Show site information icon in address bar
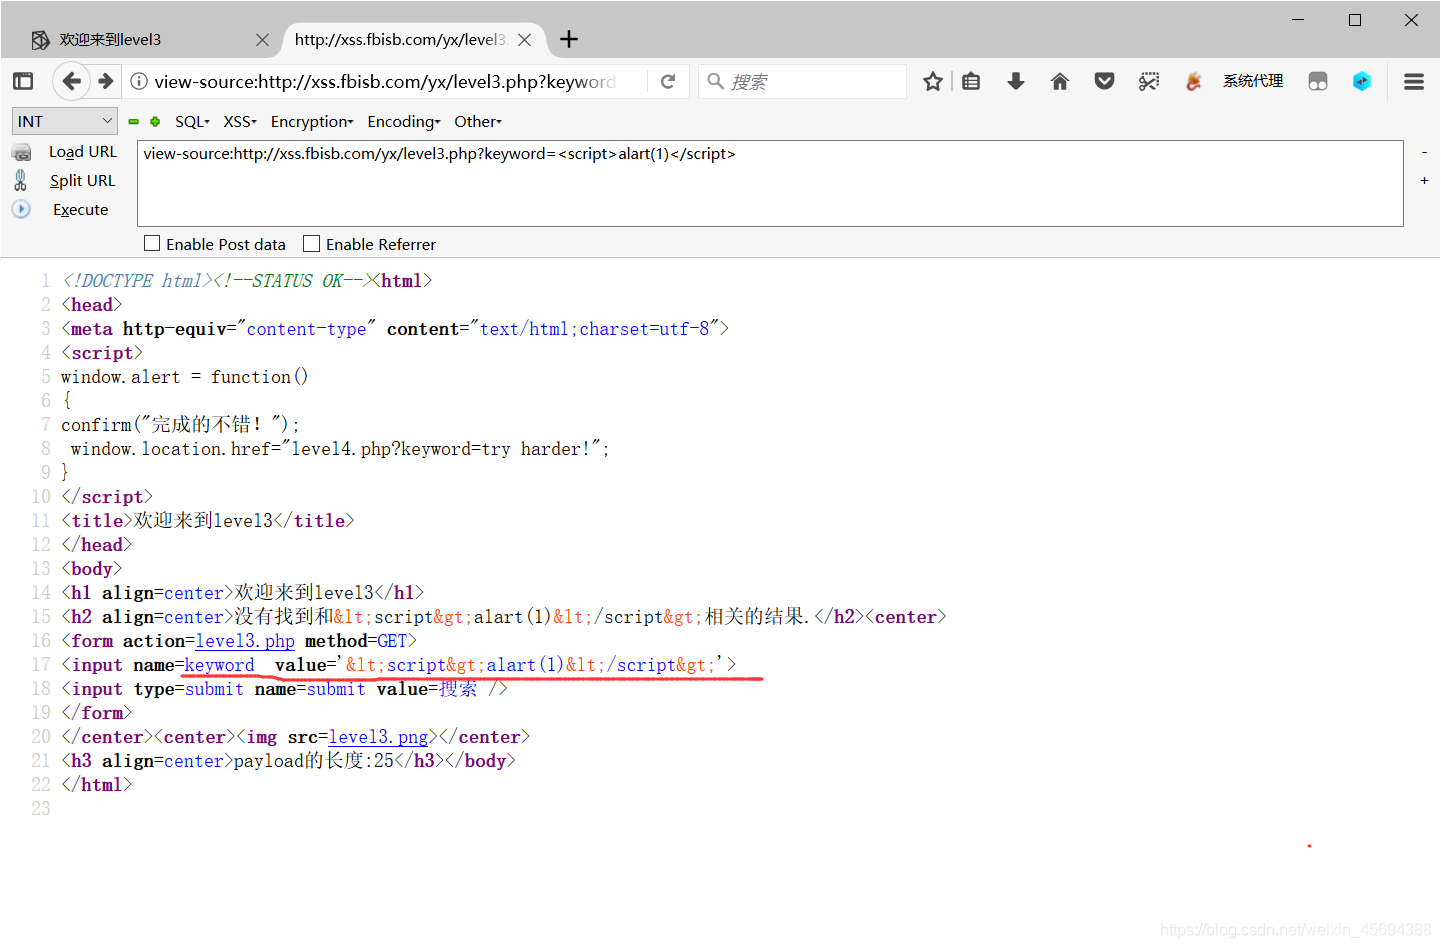The height and width of the screenshot is (948, 1441). 139,81
